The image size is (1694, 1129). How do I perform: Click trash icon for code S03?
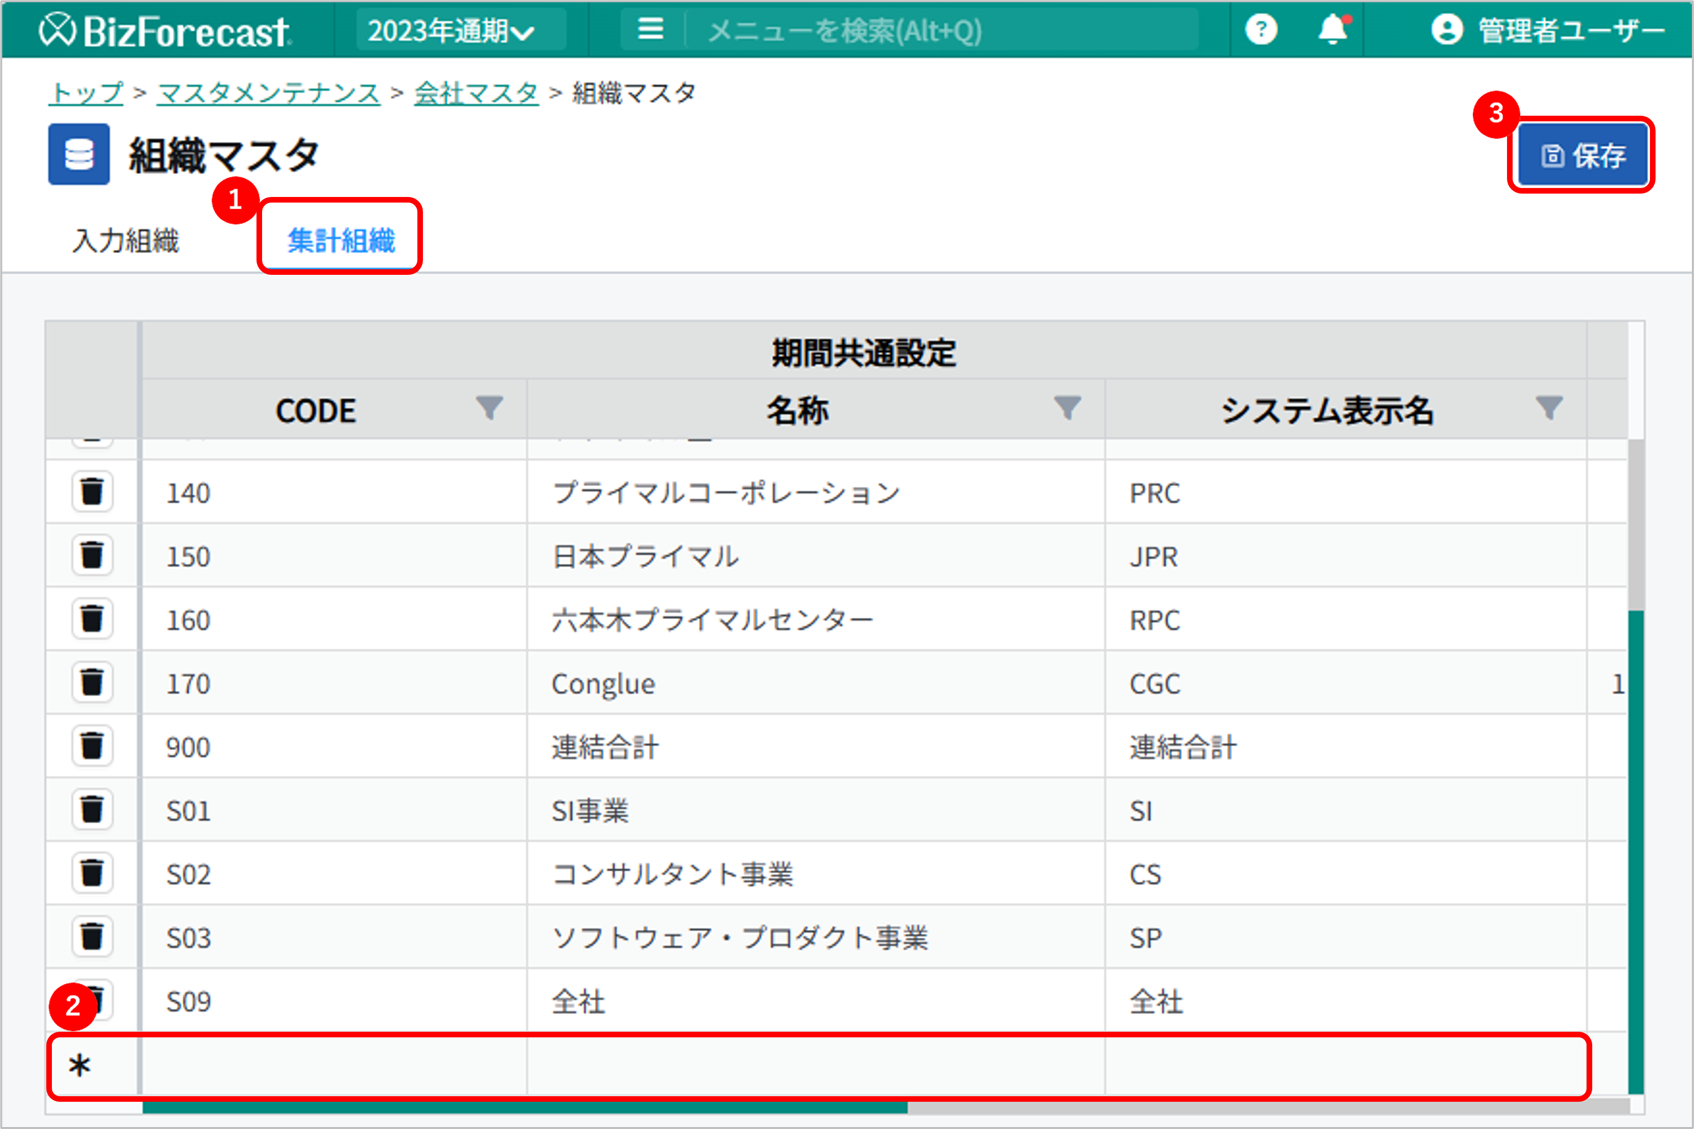point(92,937)
